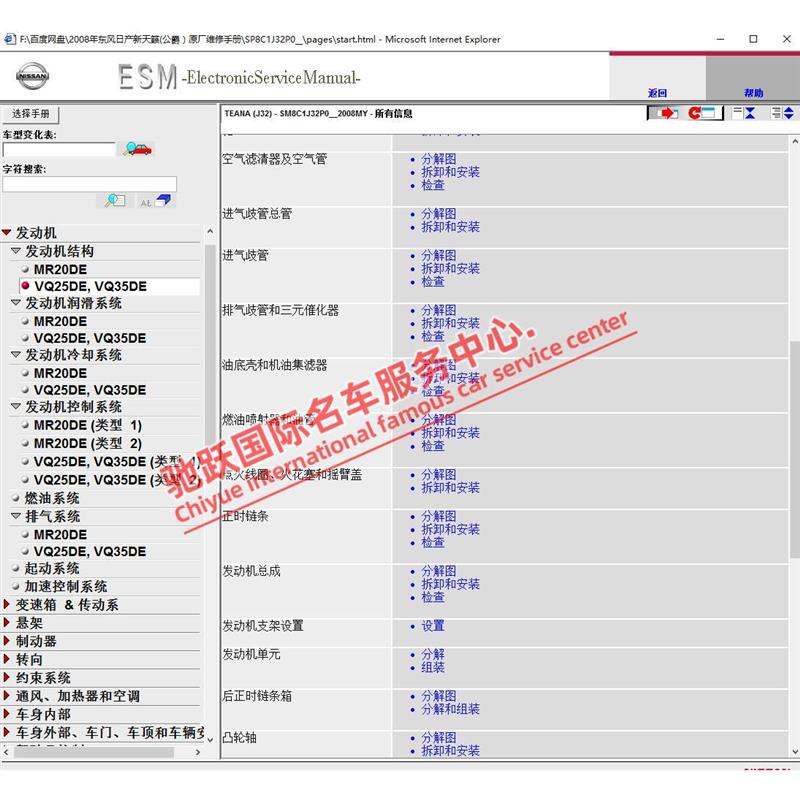Select MR20DE (类型 1) item
The width and height of the screenshot is (800, 800).
pos(88,425)
